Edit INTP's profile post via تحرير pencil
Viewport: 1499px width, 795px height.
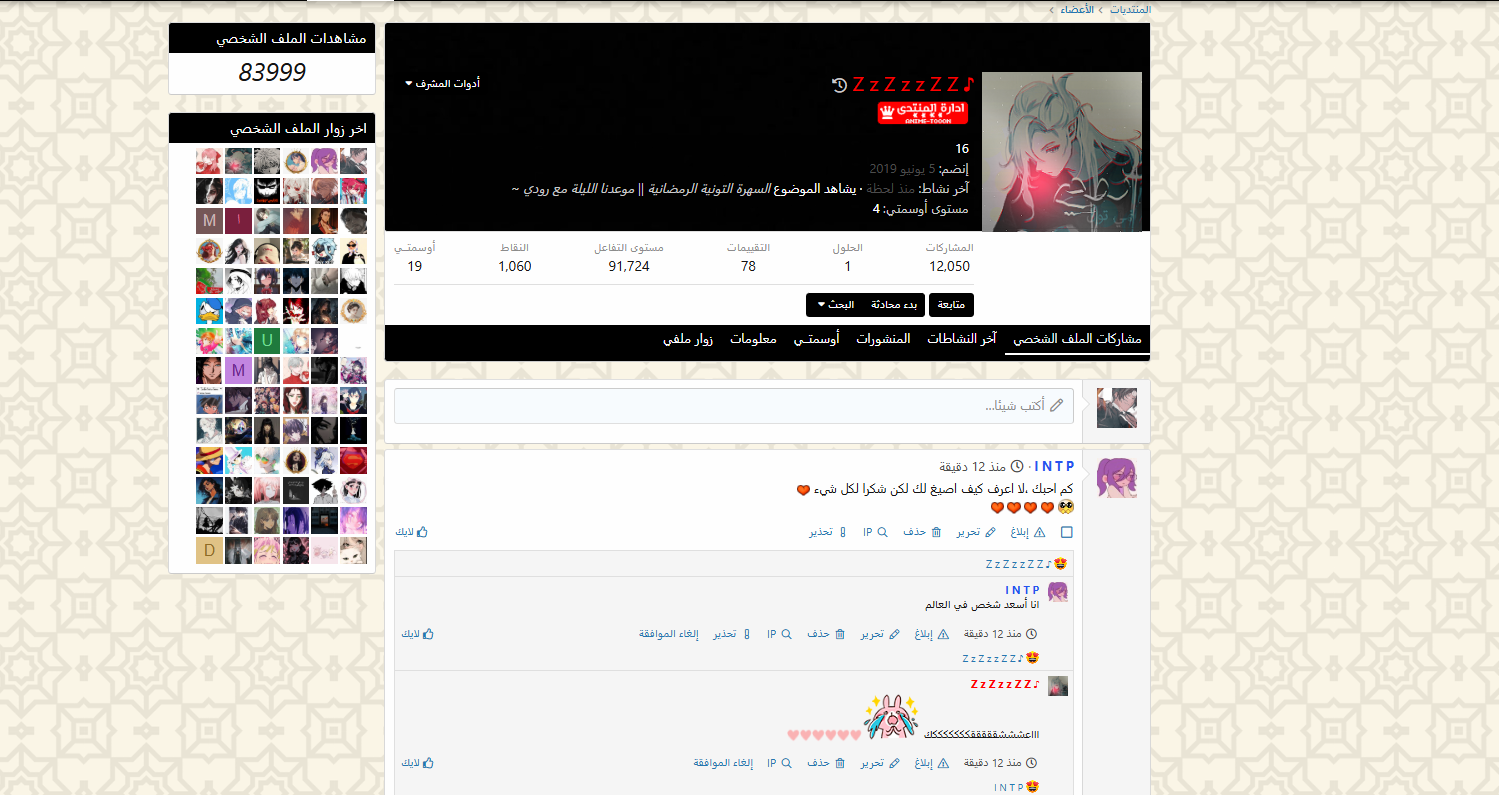(977, 532)
